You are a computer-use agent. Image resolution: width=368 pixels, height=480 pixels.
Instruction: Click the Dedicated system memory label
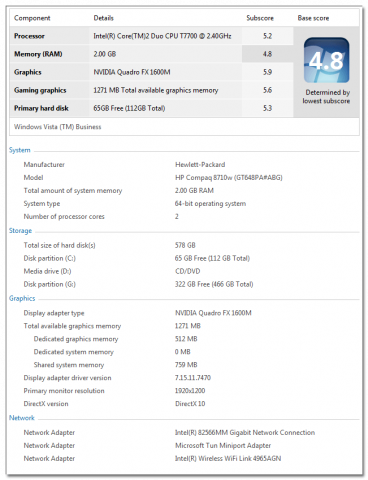tap(74, 352)
